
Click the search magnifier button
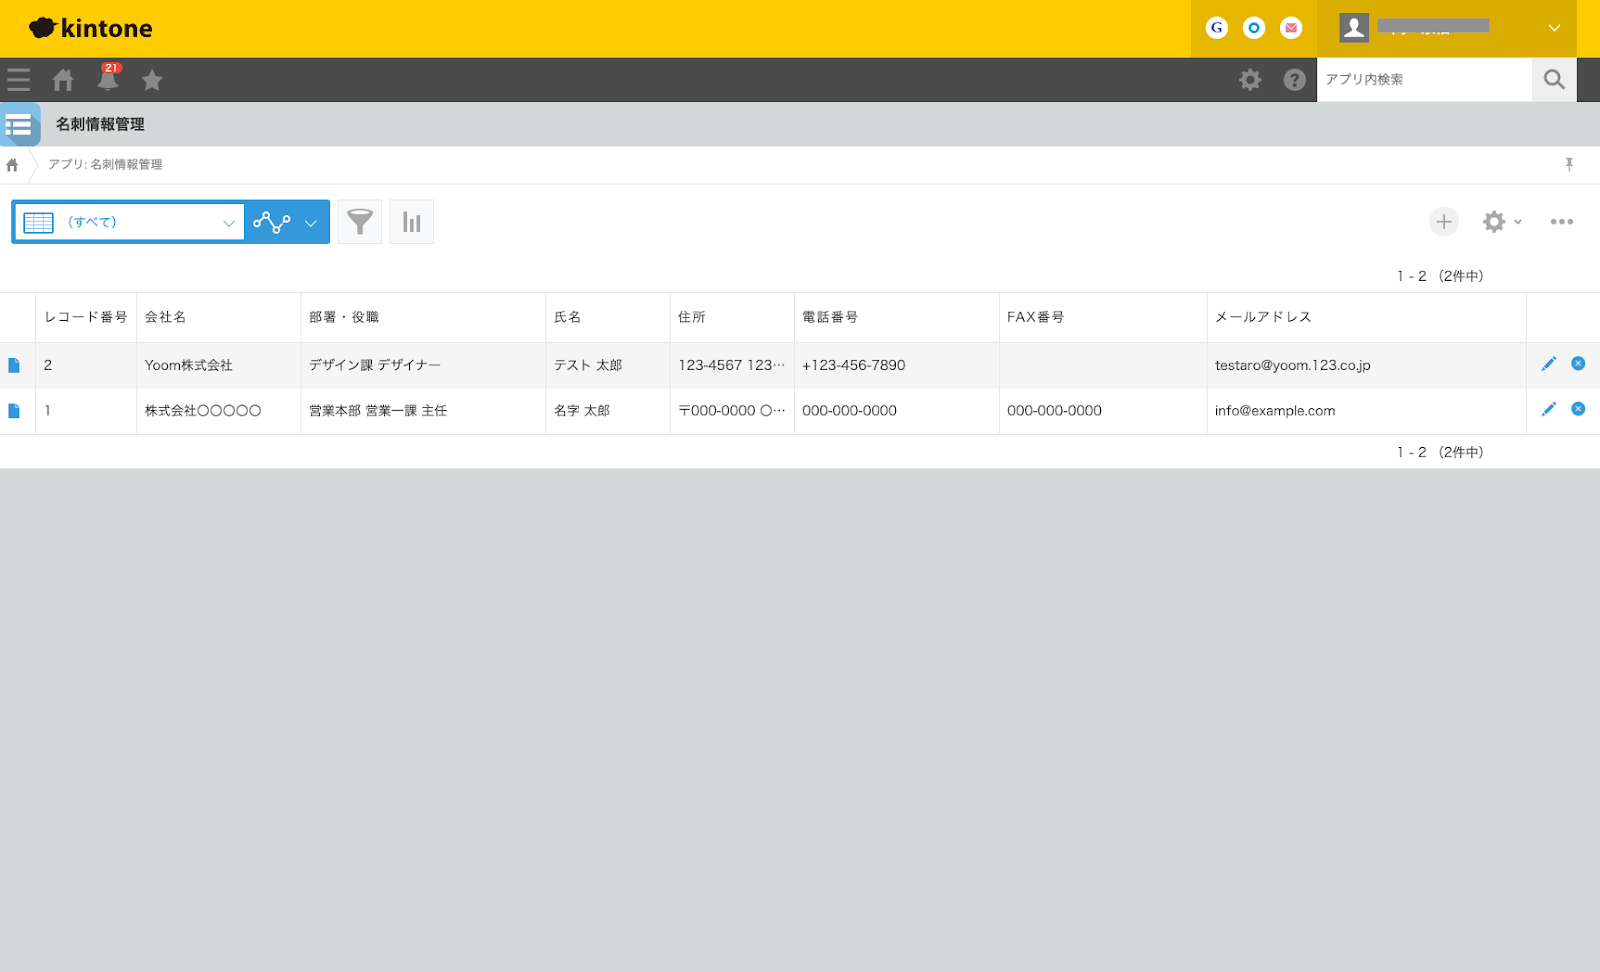pyautogui.click(x=1553, y=80)
